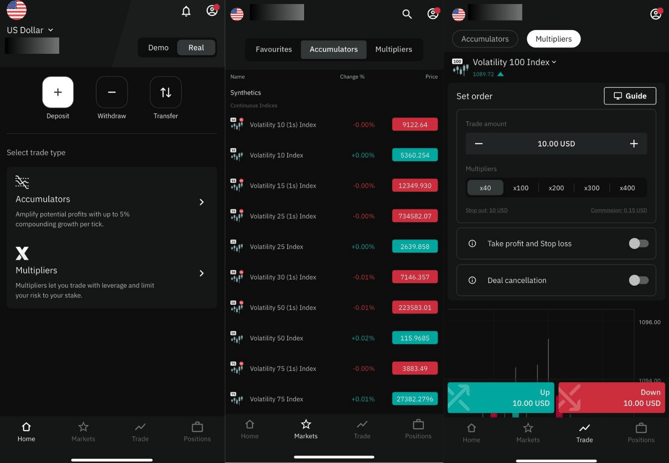Open notifications bell on Home screen

pyautogui.click(x=186, y=11)
